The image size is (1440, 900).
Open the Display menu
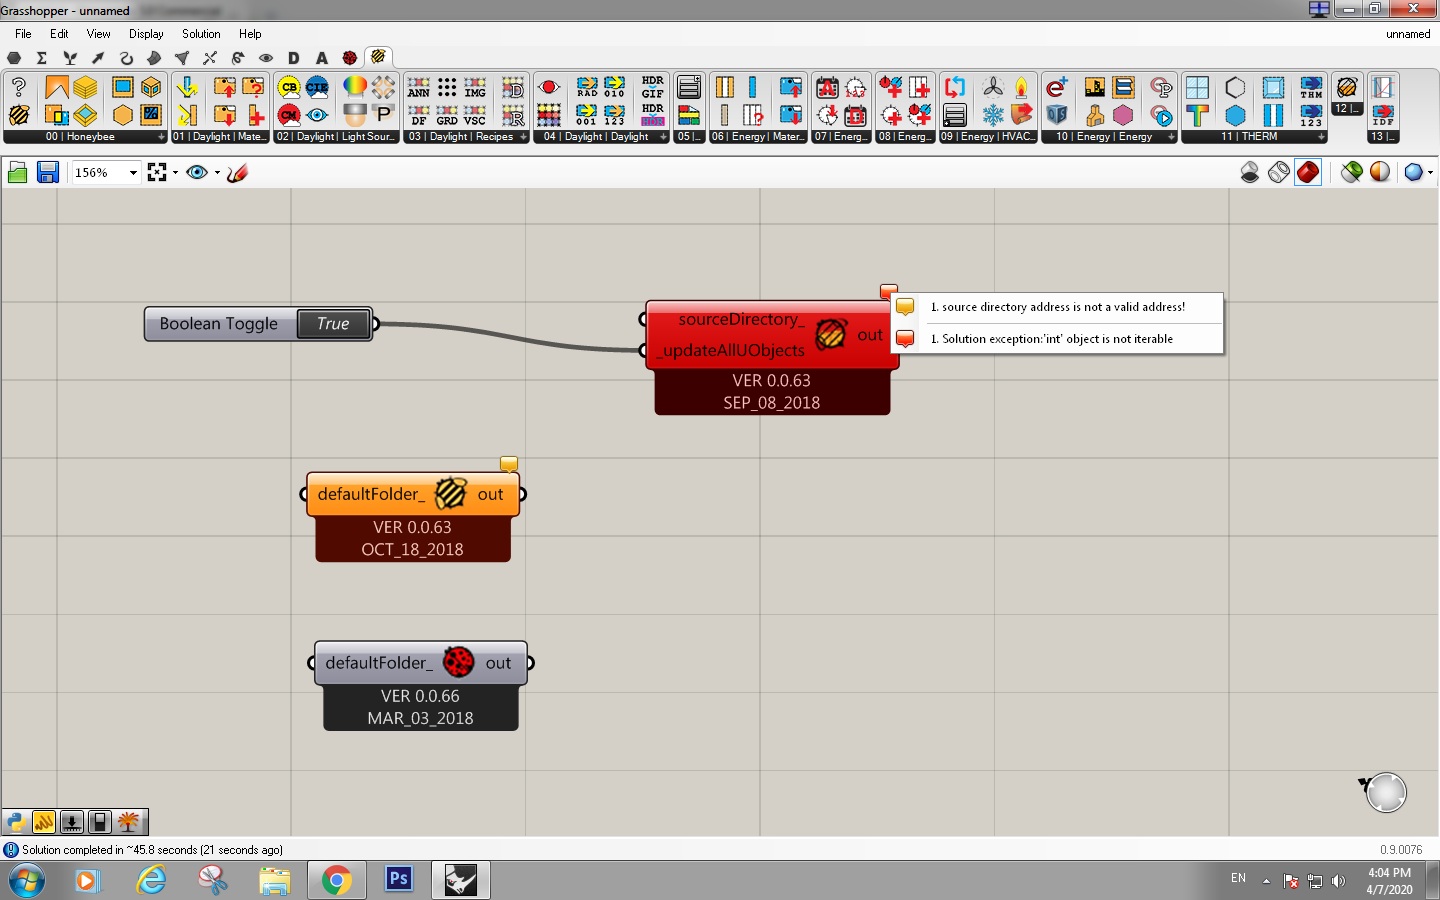pos(146,34)
